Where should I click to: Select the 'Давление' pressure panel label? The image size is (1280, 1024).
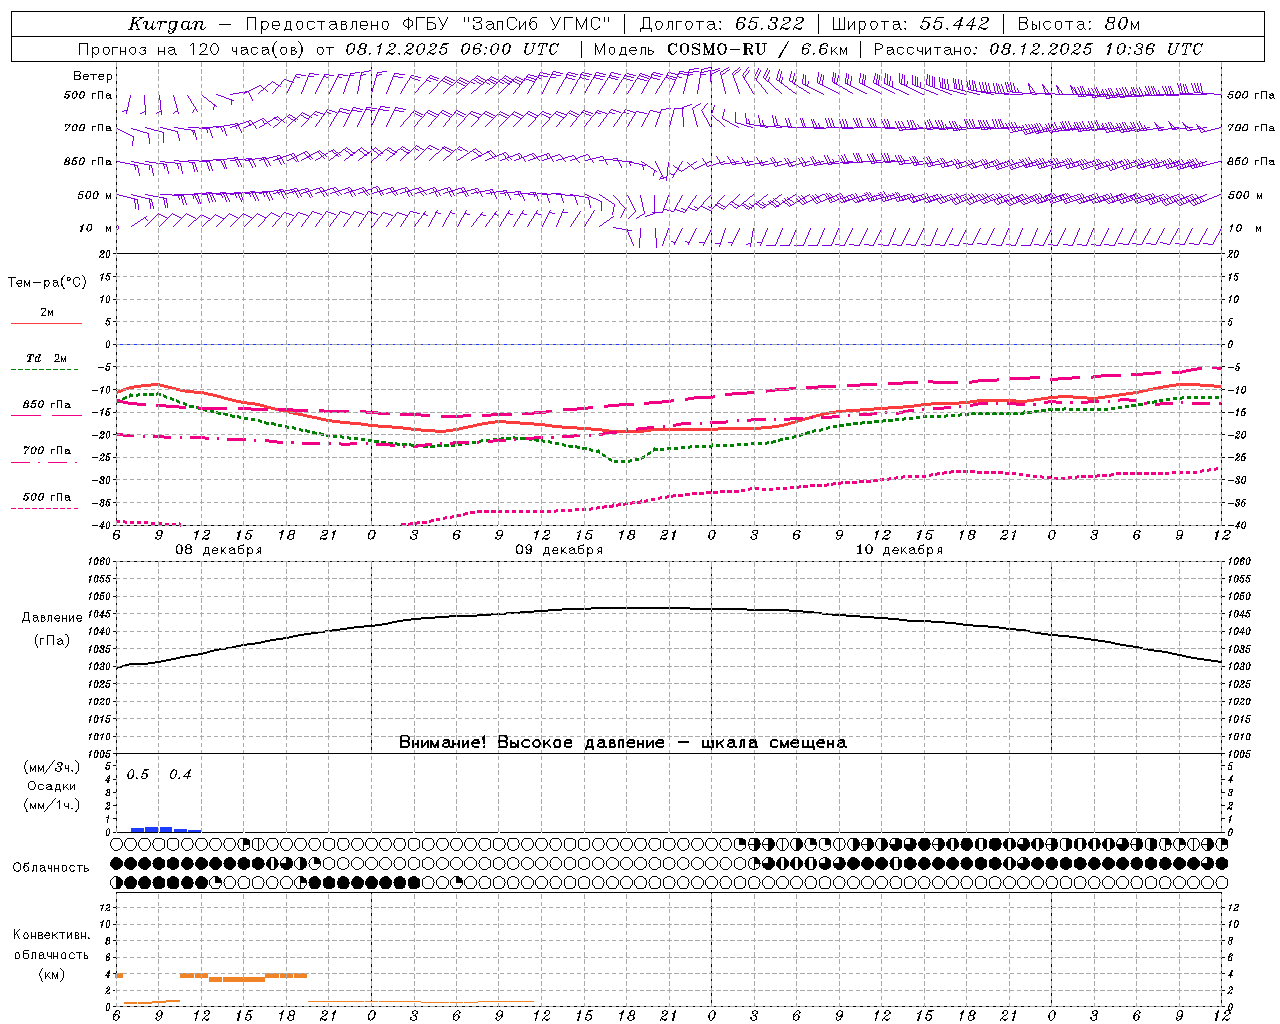(x=52, y=618)
